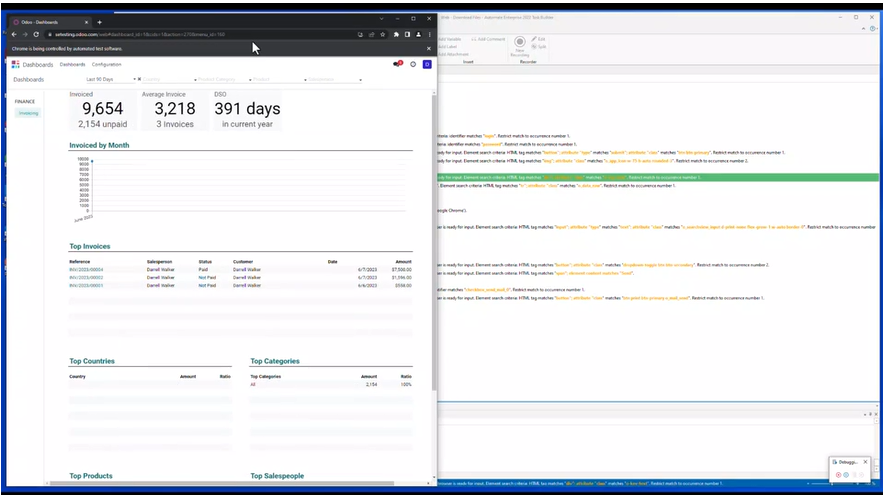Viewport: 883px width, 495px height.
Task: Click Split in the Recorder group
Action: point(538,47)
